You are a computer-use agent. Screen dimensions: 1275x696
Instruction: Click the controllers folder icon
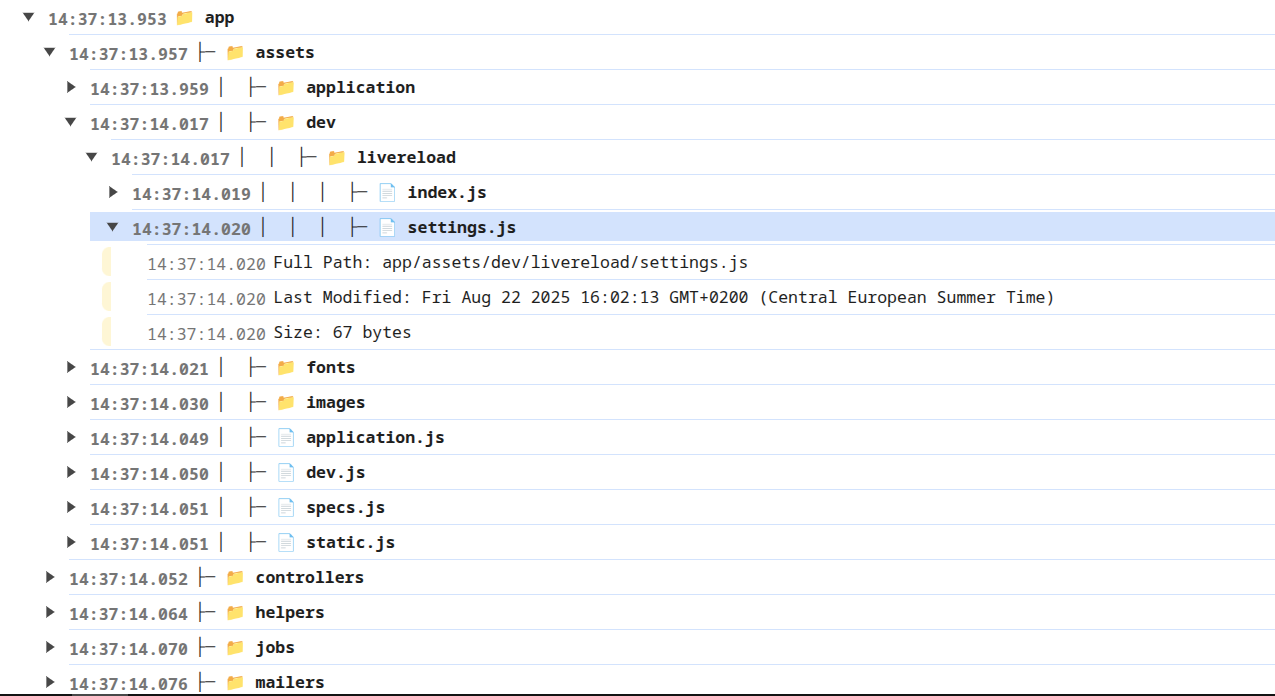pos(235,578)
